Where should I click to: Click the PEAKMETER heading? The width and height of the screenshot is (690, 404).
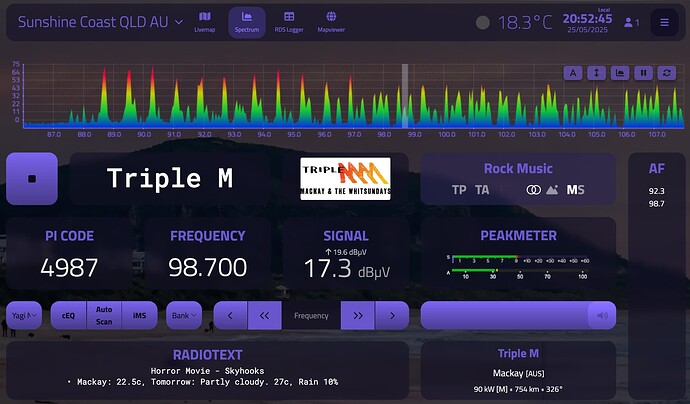pos(518,235)
